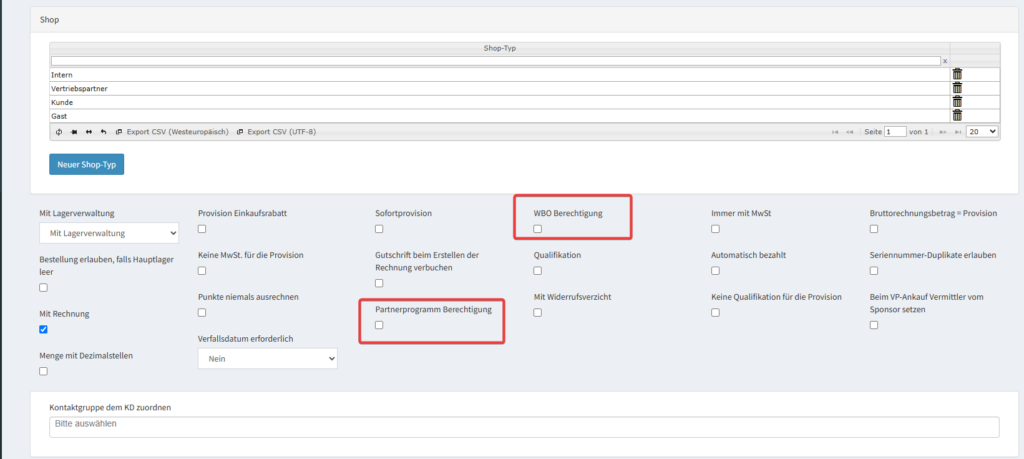Screen dimensions: 1024x459
Task: Uncheck the Mit Rechnung checkbox
Action: (x=43, y=329)
